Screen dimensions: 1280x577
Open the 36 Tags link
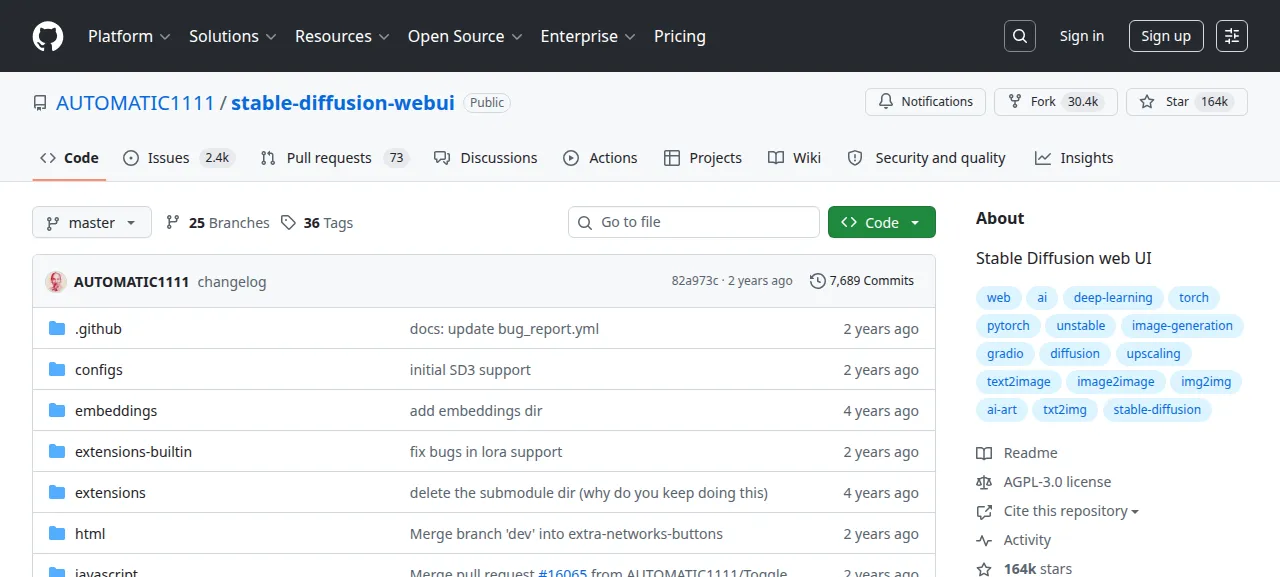pos(317,223)
